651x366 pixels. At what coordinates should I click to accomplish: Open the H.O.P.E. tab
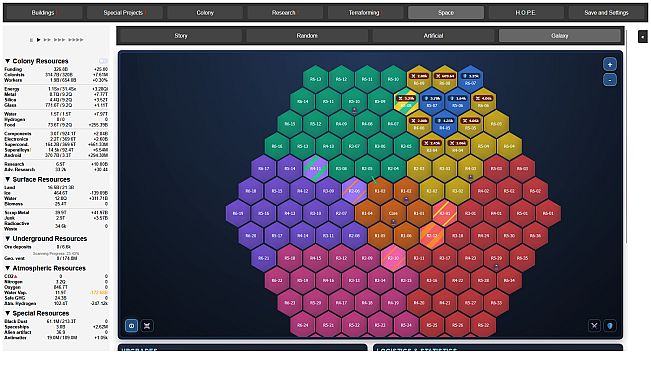(525, 12)
